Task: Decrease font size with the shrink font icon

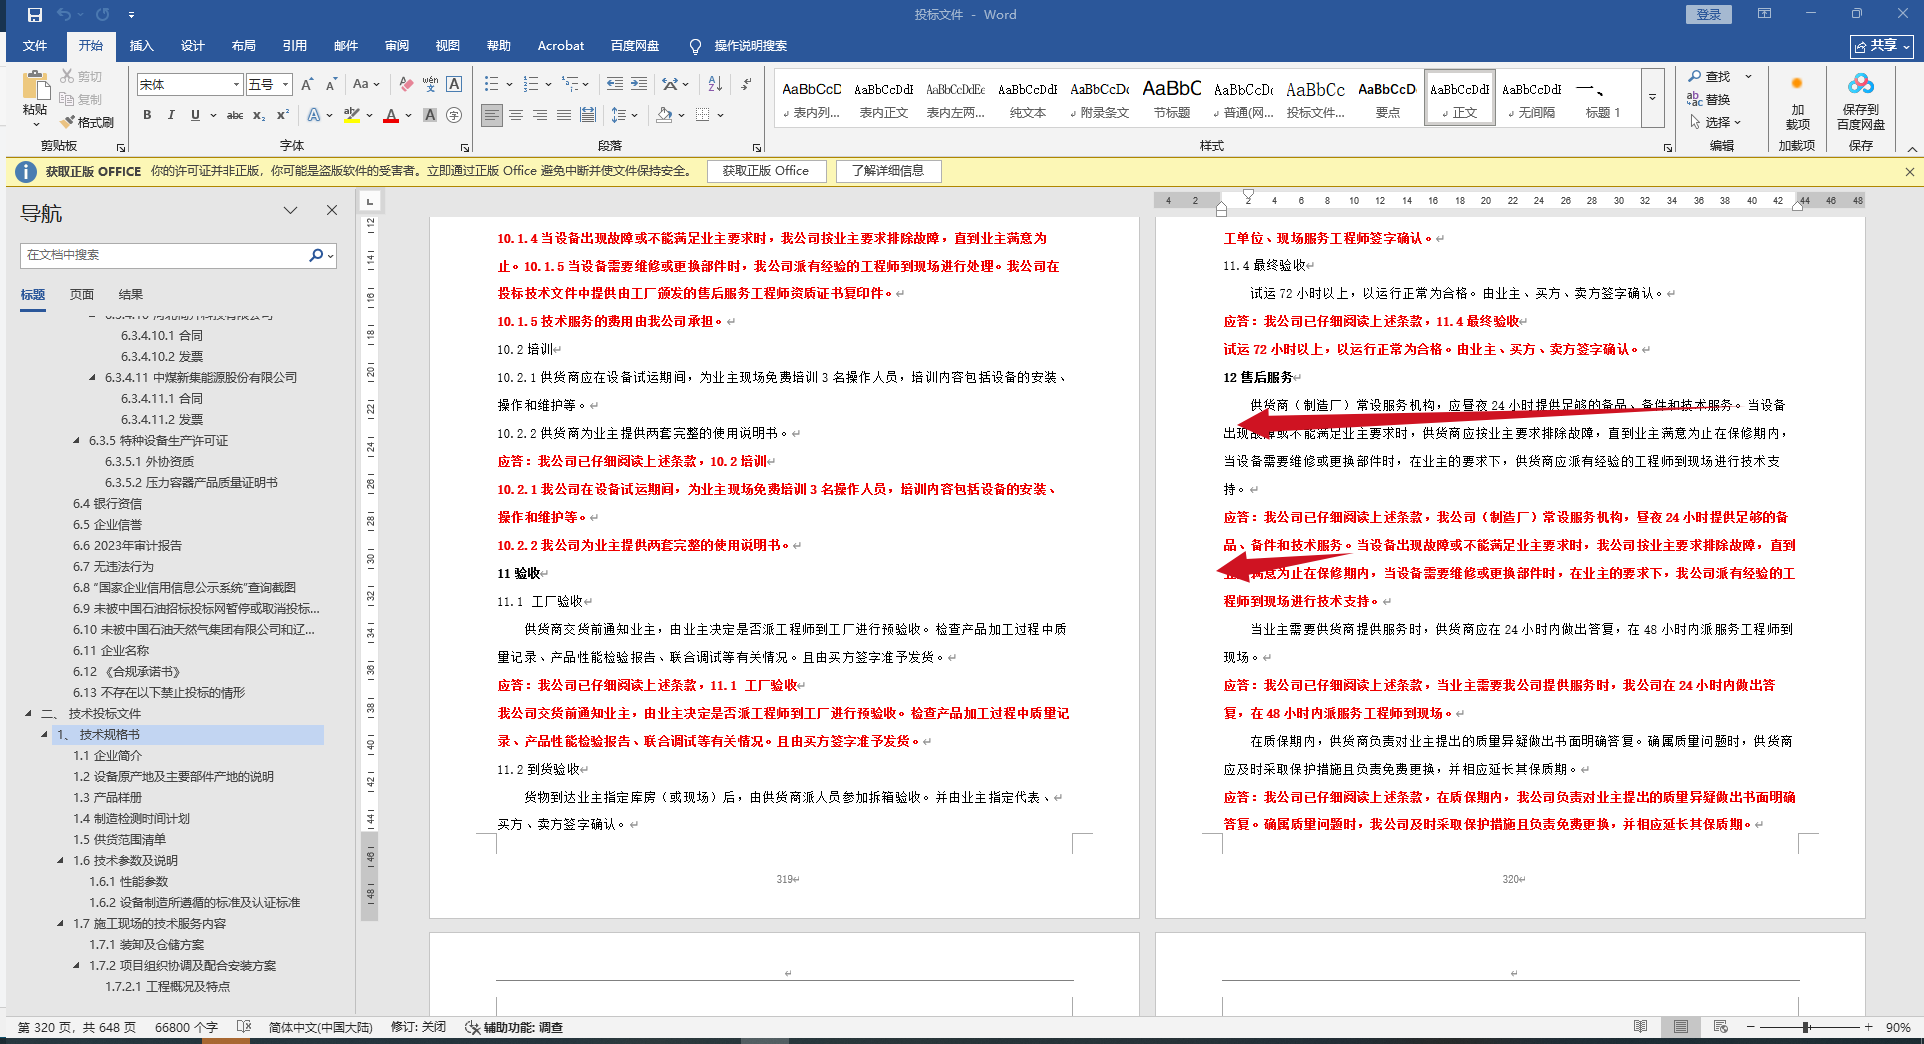Action: [x=331, y=84]
